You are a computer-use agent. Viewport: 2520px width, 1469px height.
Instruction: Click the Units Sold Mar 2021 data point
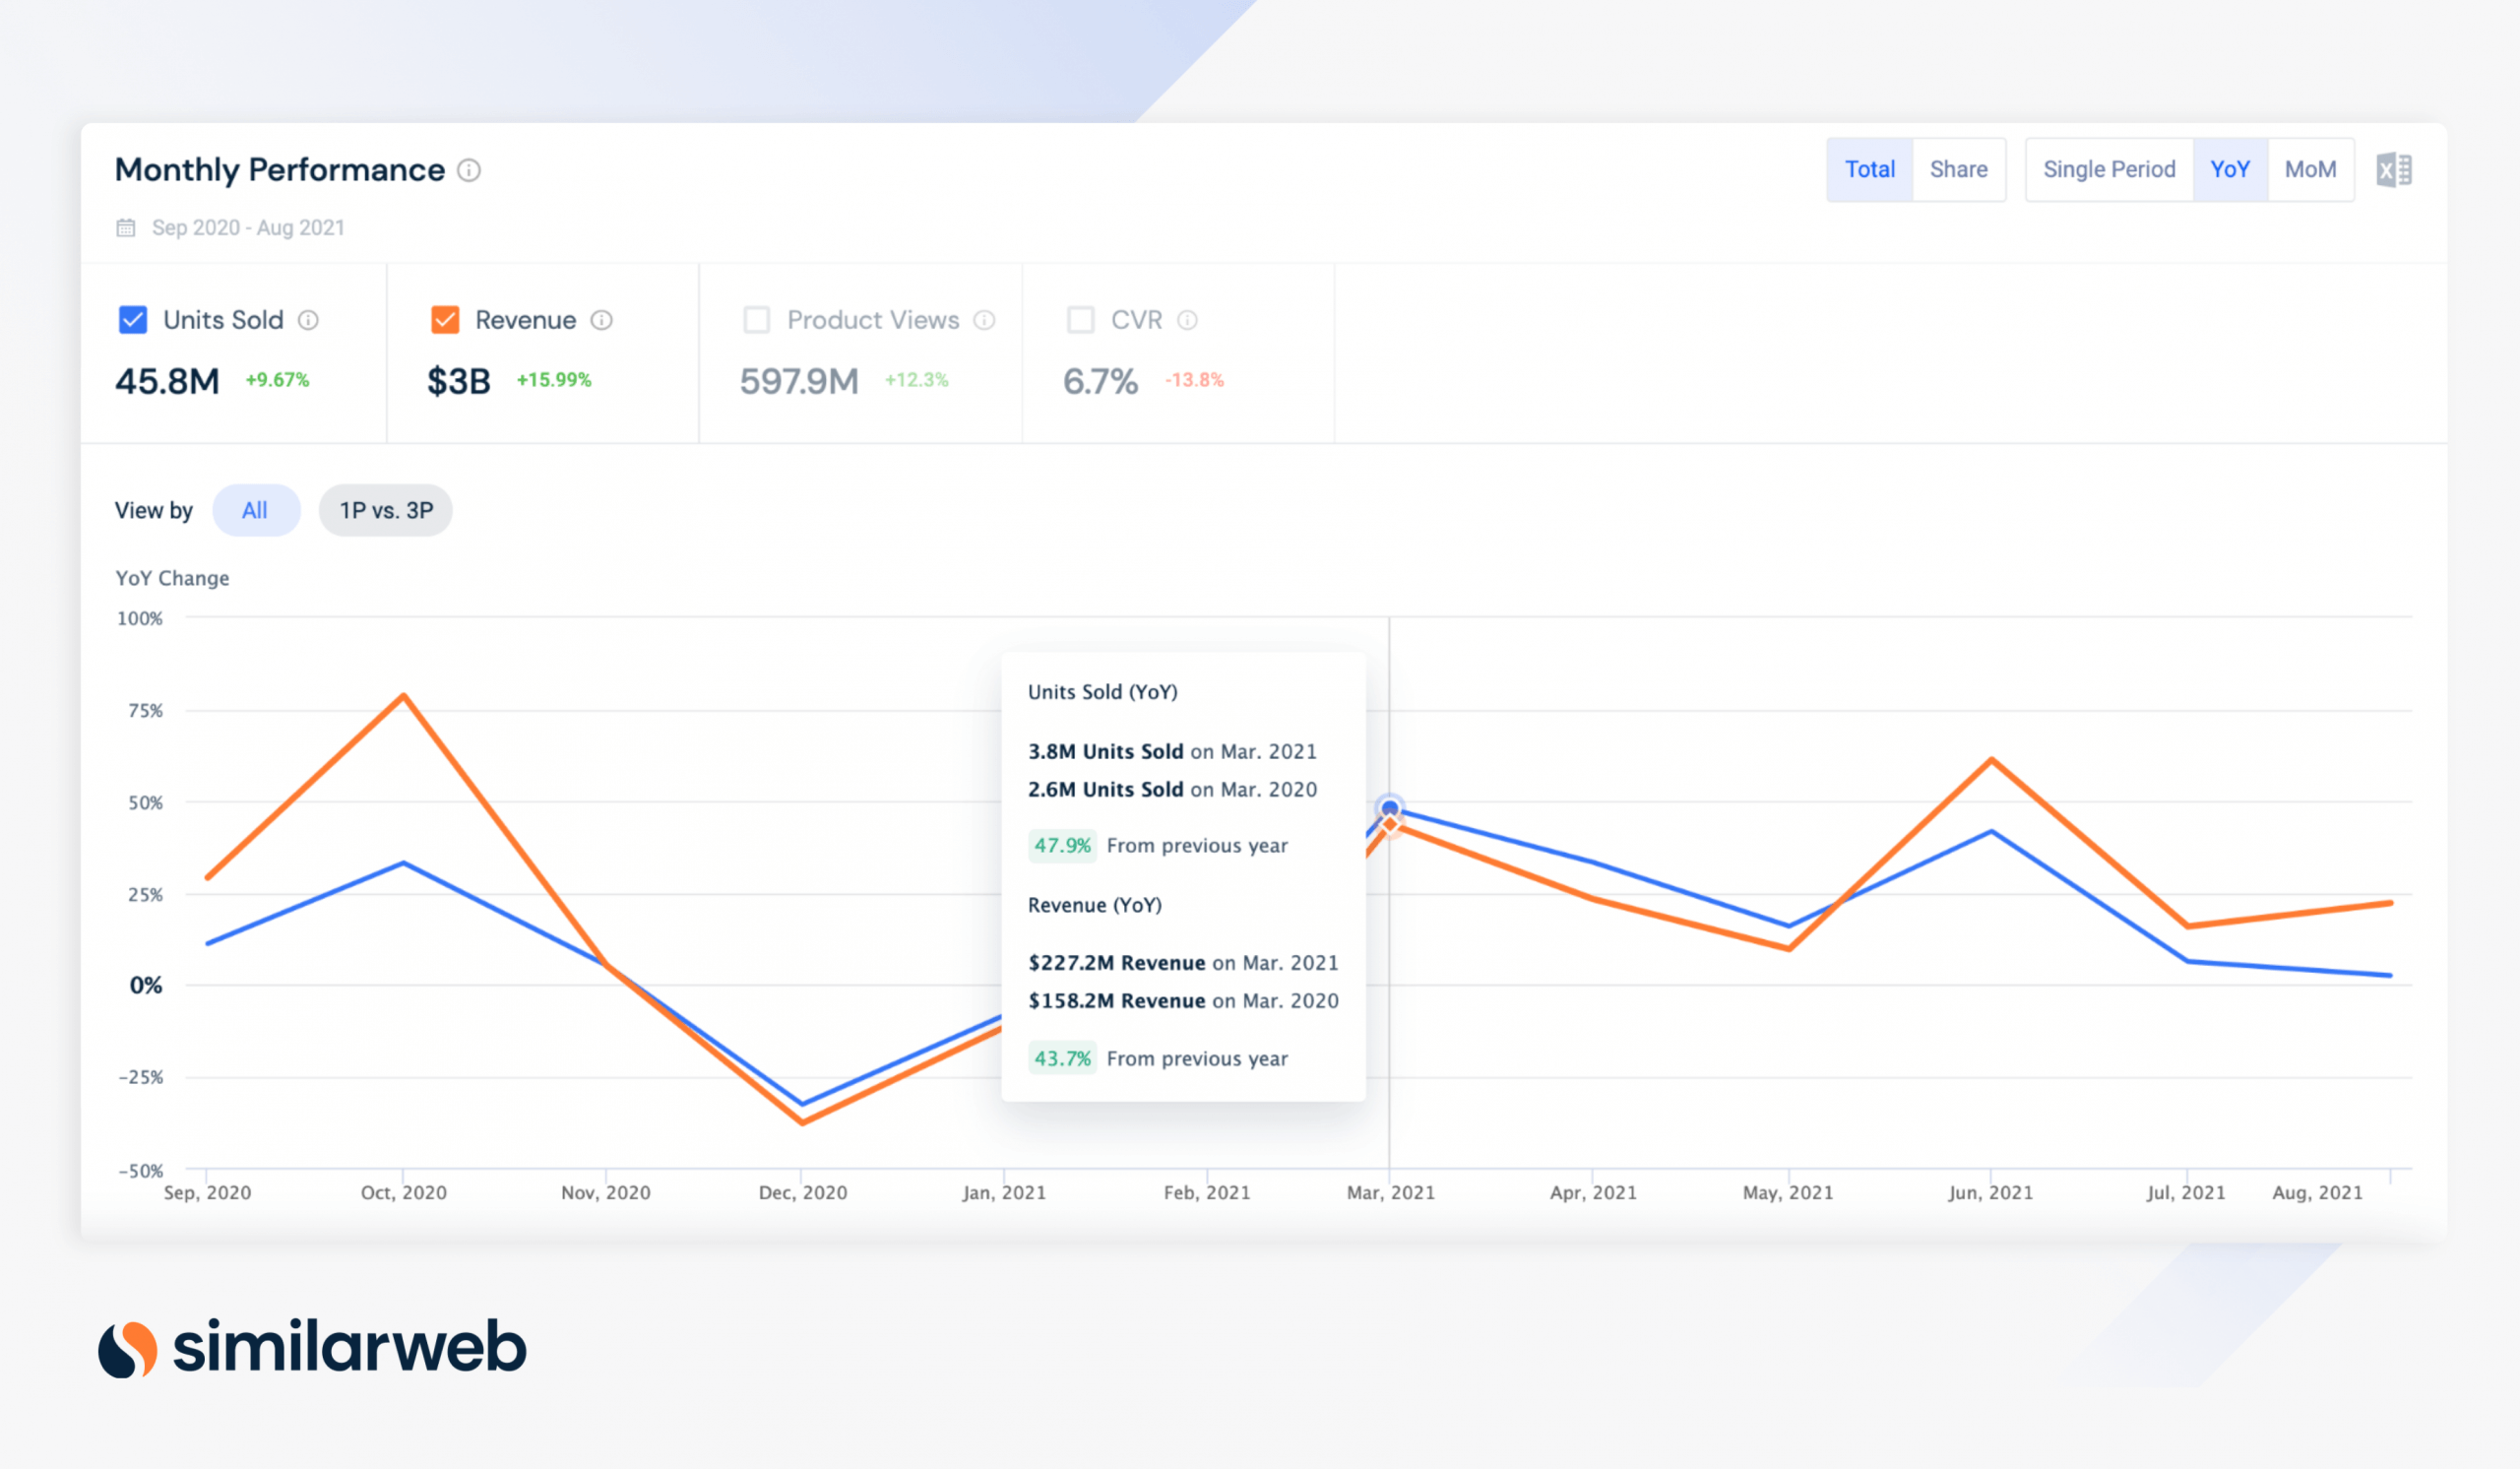[1390, 808]
